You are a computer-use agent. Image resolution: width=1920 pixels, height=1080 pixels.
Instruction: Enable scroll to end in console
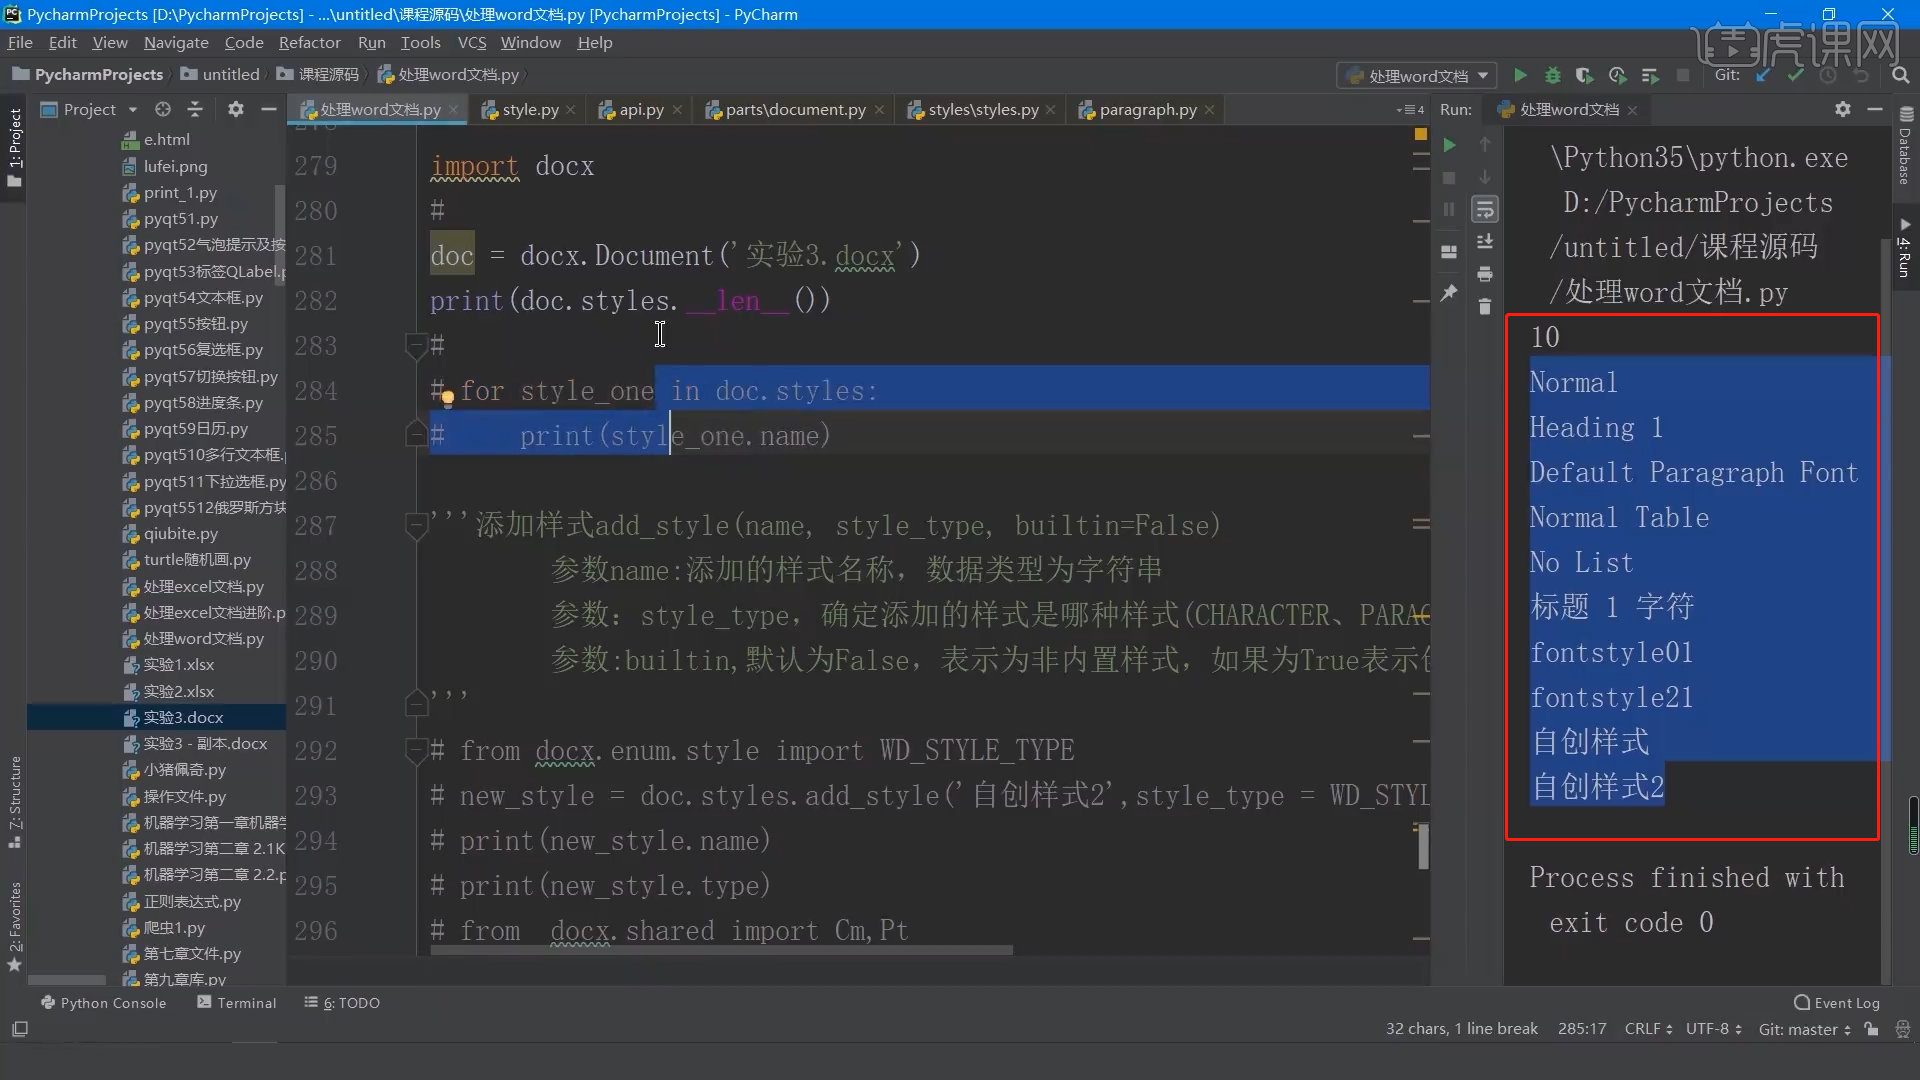tap(1486, 241)
